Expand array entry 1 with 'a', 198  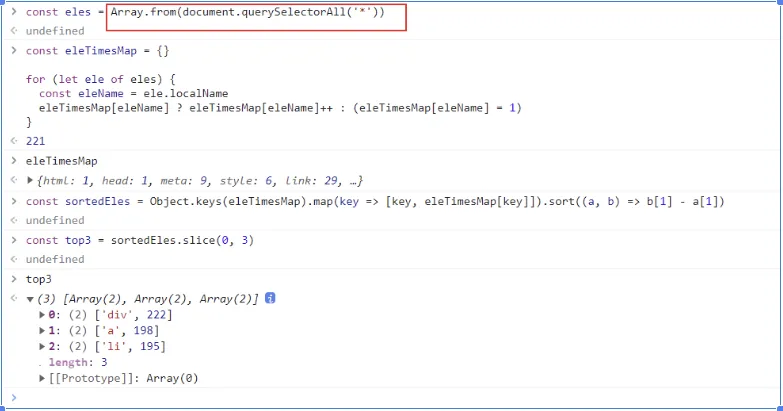pyautogui.click(x=42, y=330)
